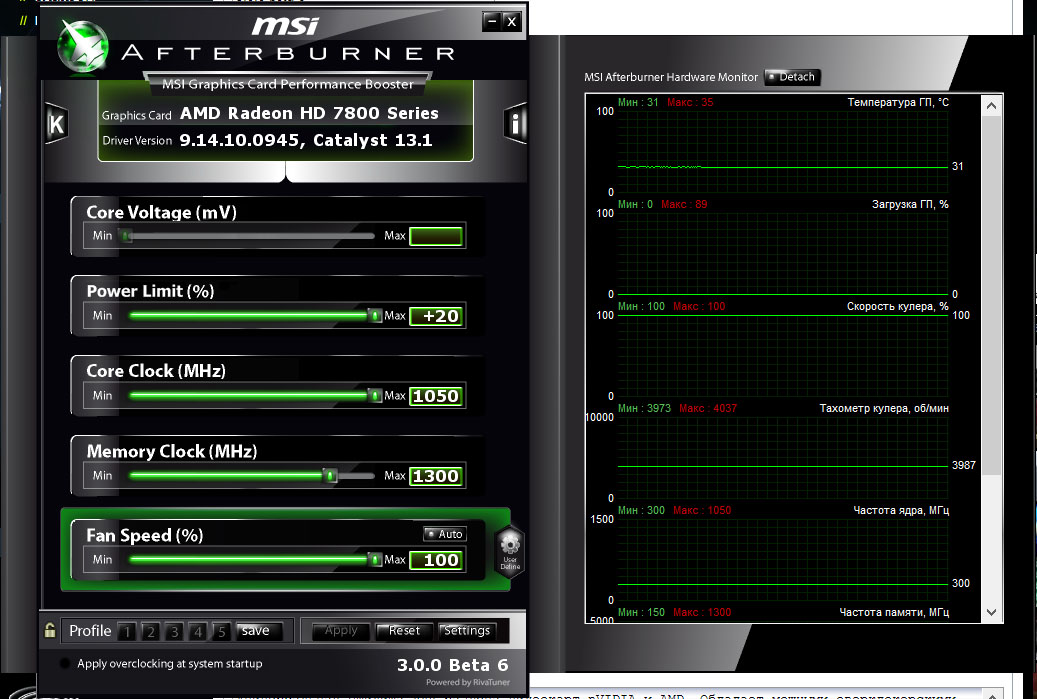Click the driver version 'Catalyst 13.1' text

pos(372,140)
